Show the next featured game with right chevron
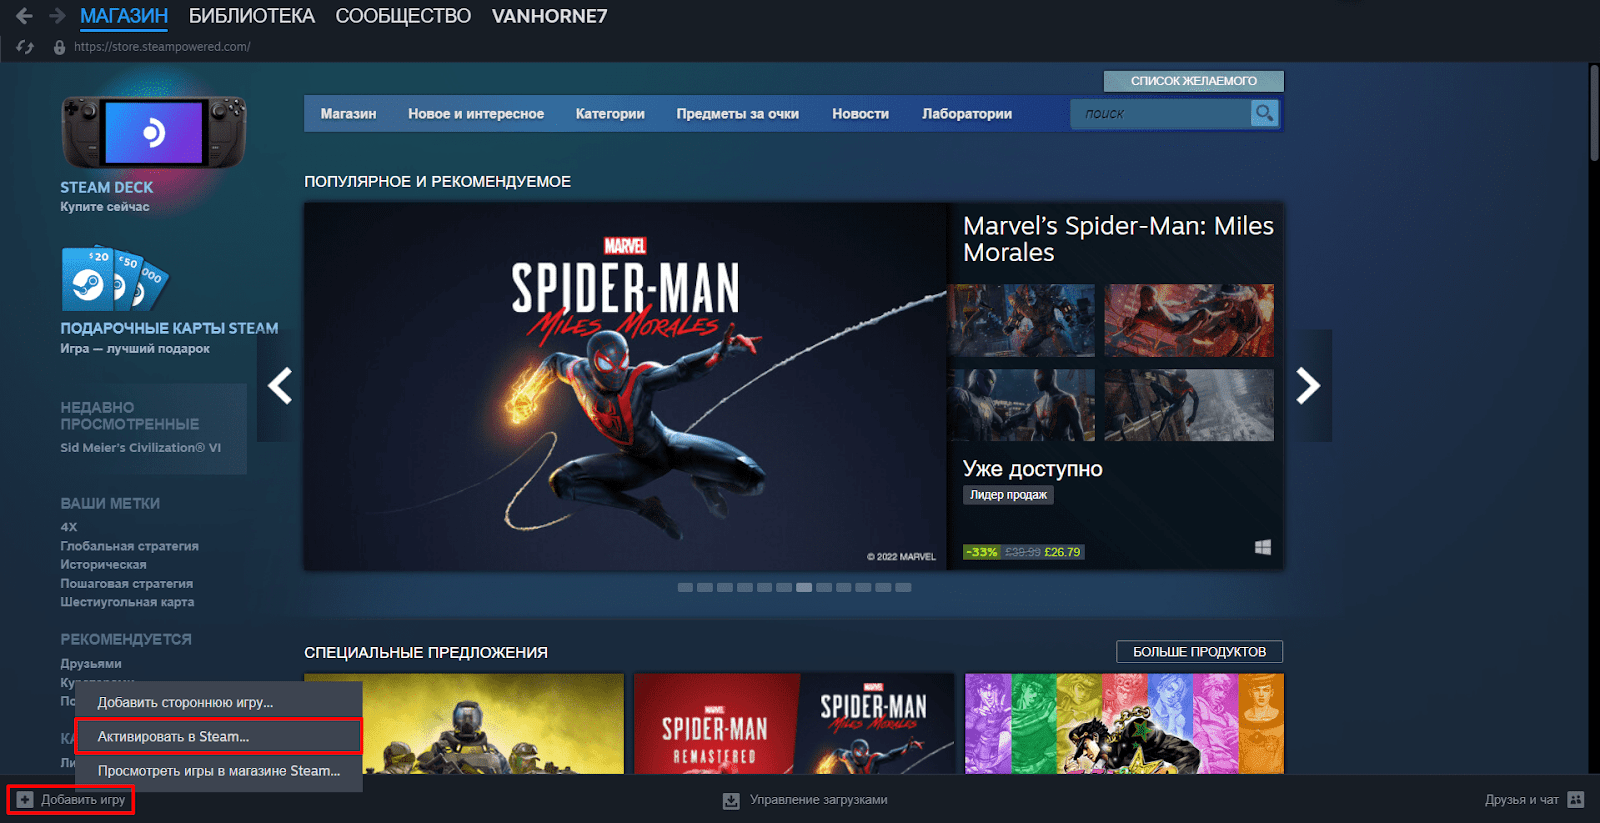 tap(1308, 385)
